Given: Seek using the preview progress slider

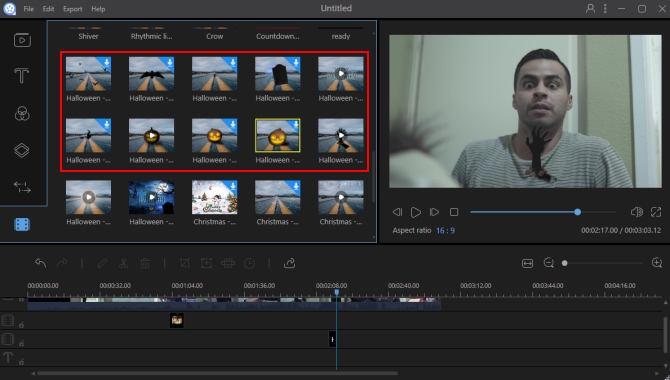Looking at the screenshot, I should [x=543, y=212].
